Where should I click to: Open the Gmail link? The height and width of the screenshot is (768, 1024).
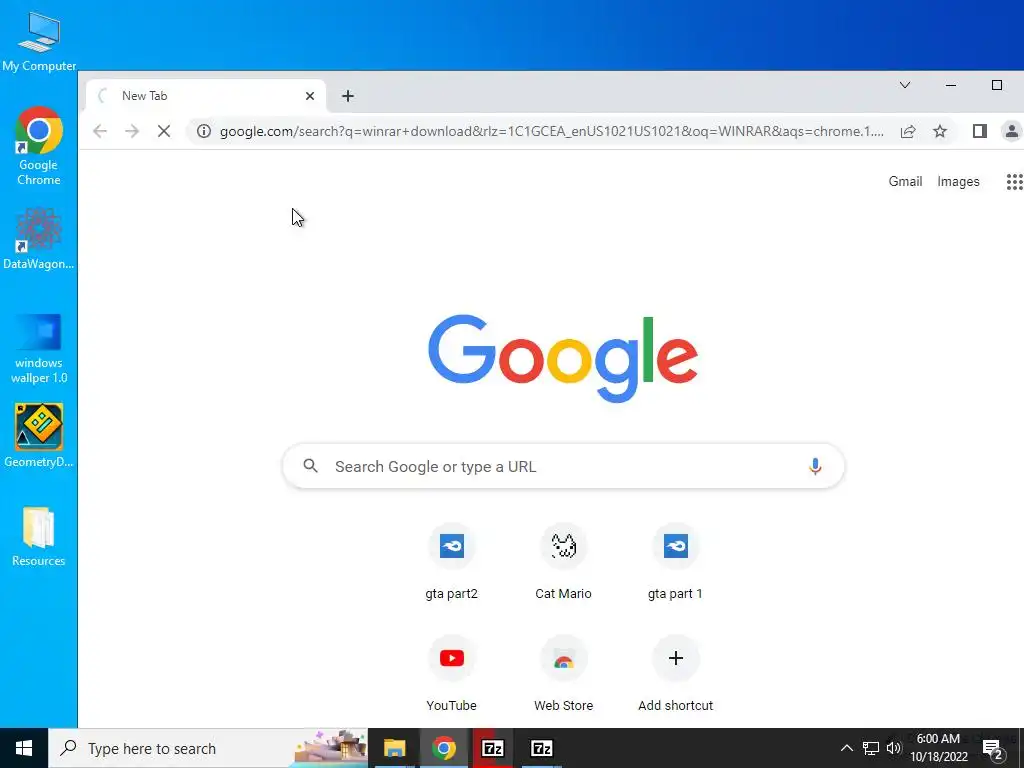point(905,182)
